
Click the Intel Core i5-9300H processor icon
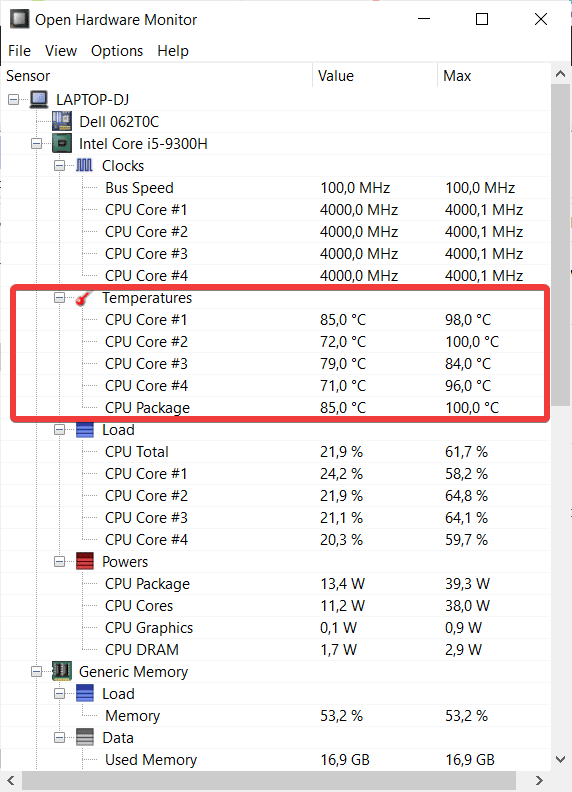click(62, 143)
